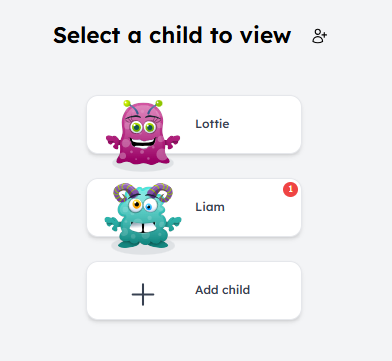Click the plus icon in Add child

143,294
